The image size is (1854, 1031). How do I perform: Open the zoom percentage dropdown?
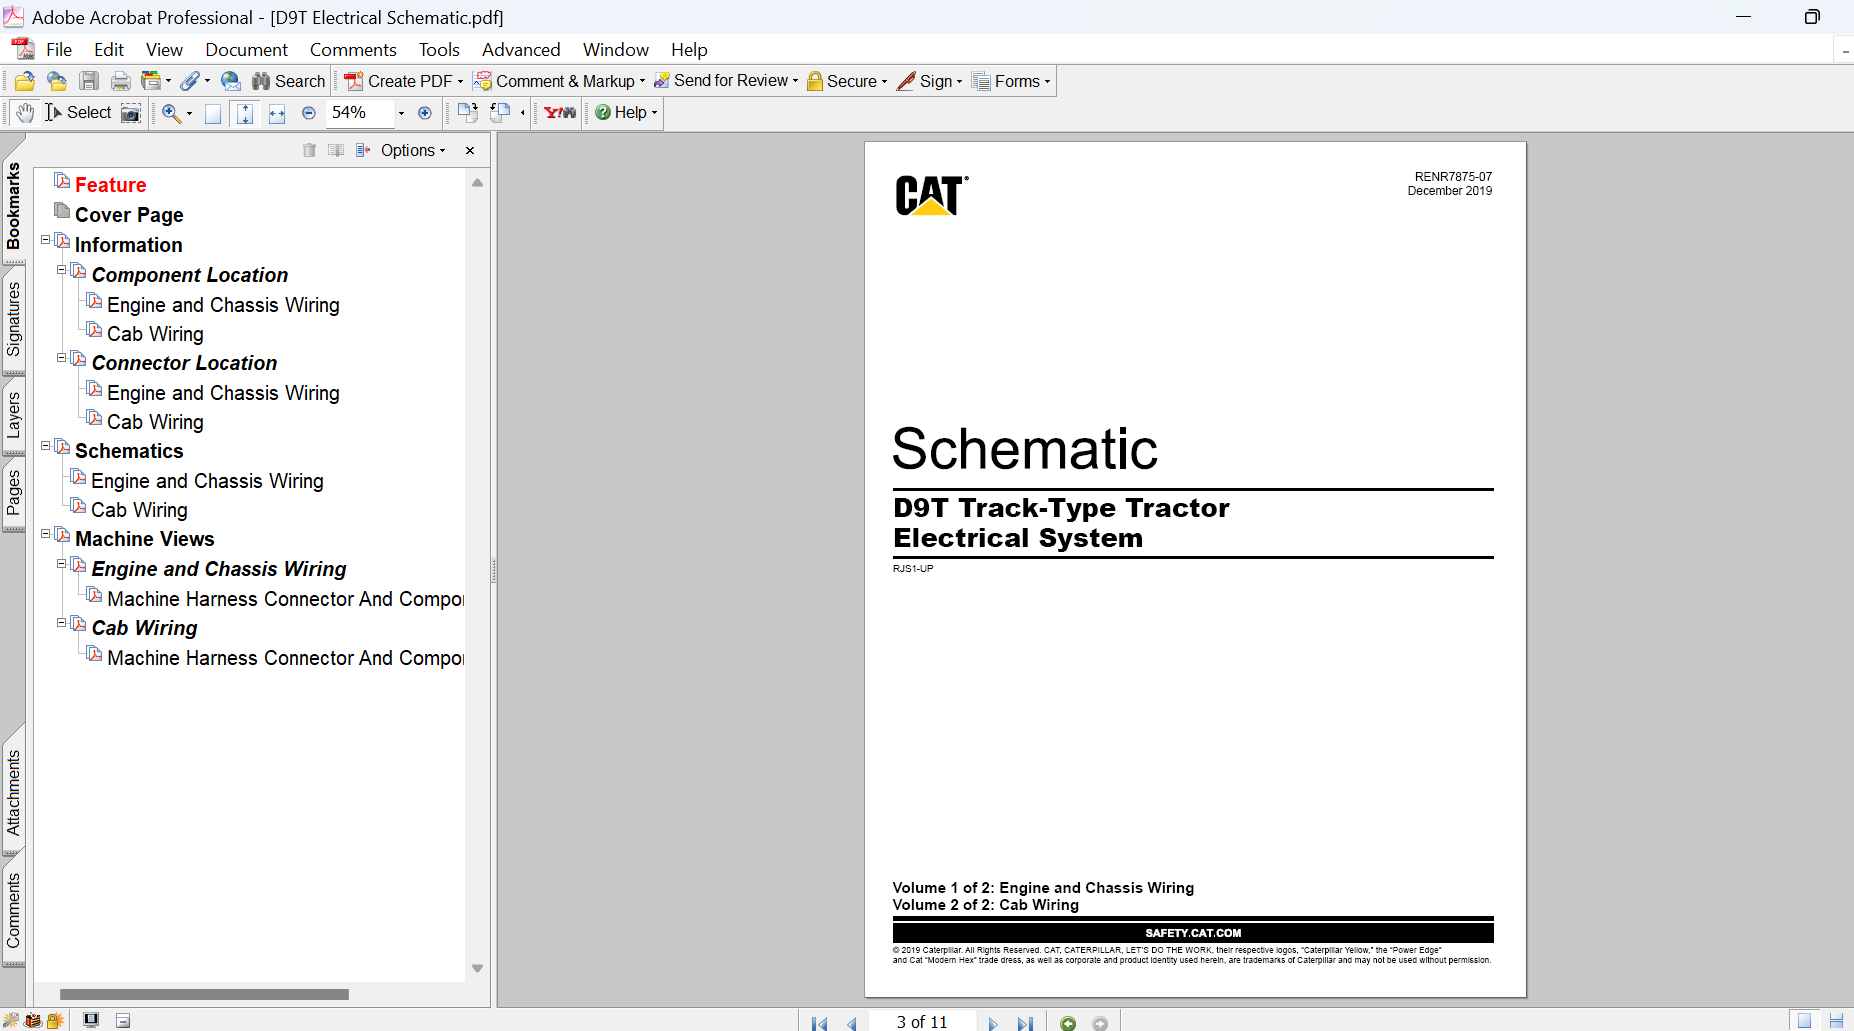[401, 113]
